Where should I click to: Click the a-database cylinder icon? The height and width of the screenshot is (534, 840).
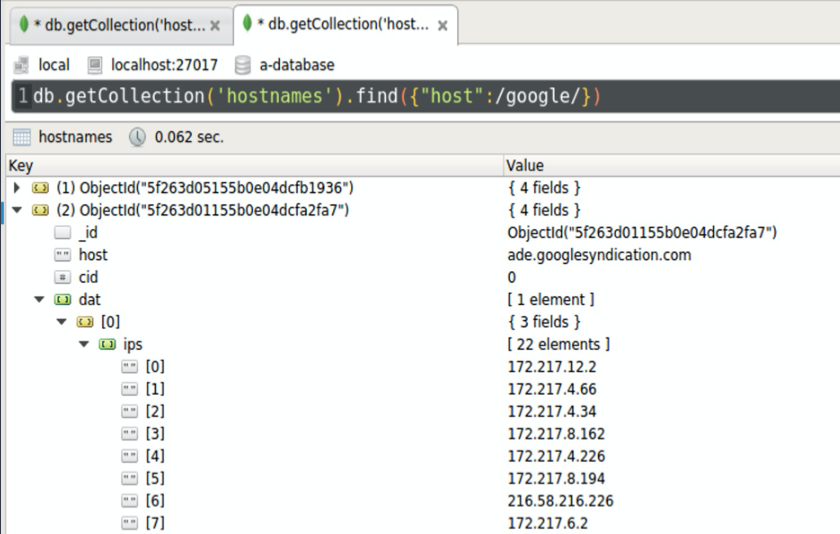[x=242, y=65]
